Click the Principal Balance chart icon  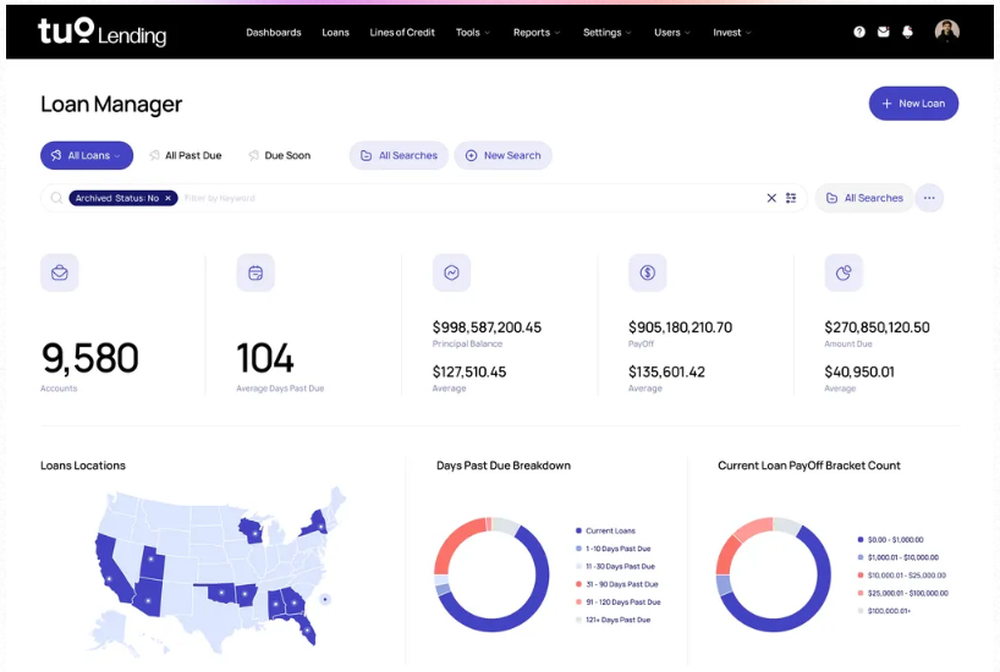(x=452, y=273)
